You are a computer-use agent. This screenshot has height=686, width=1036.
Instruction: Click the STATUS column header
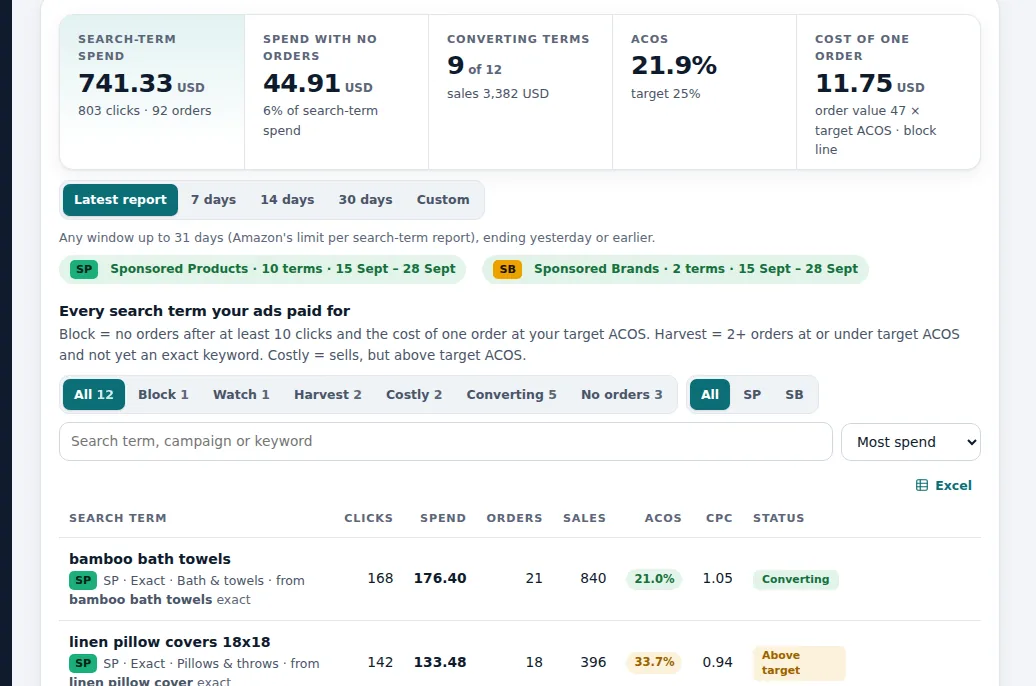778,518
